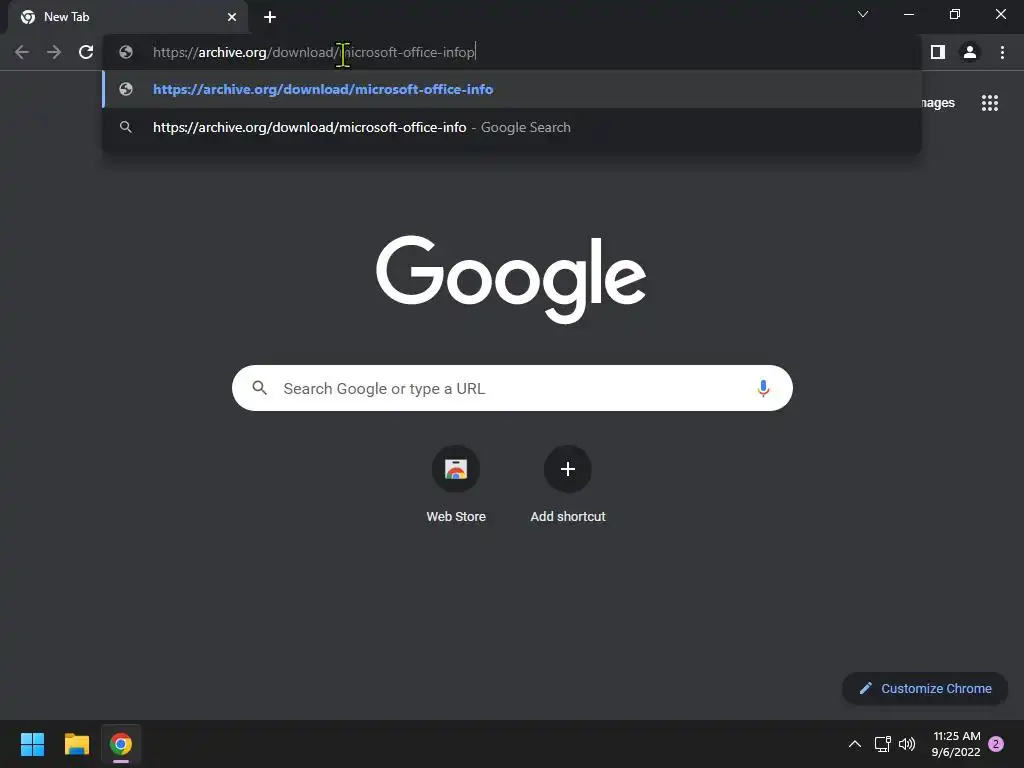The width and height of the screenshot is (1024, 768).
Task: Click the browser Forward arrow
Action: [x=54, y=52]
